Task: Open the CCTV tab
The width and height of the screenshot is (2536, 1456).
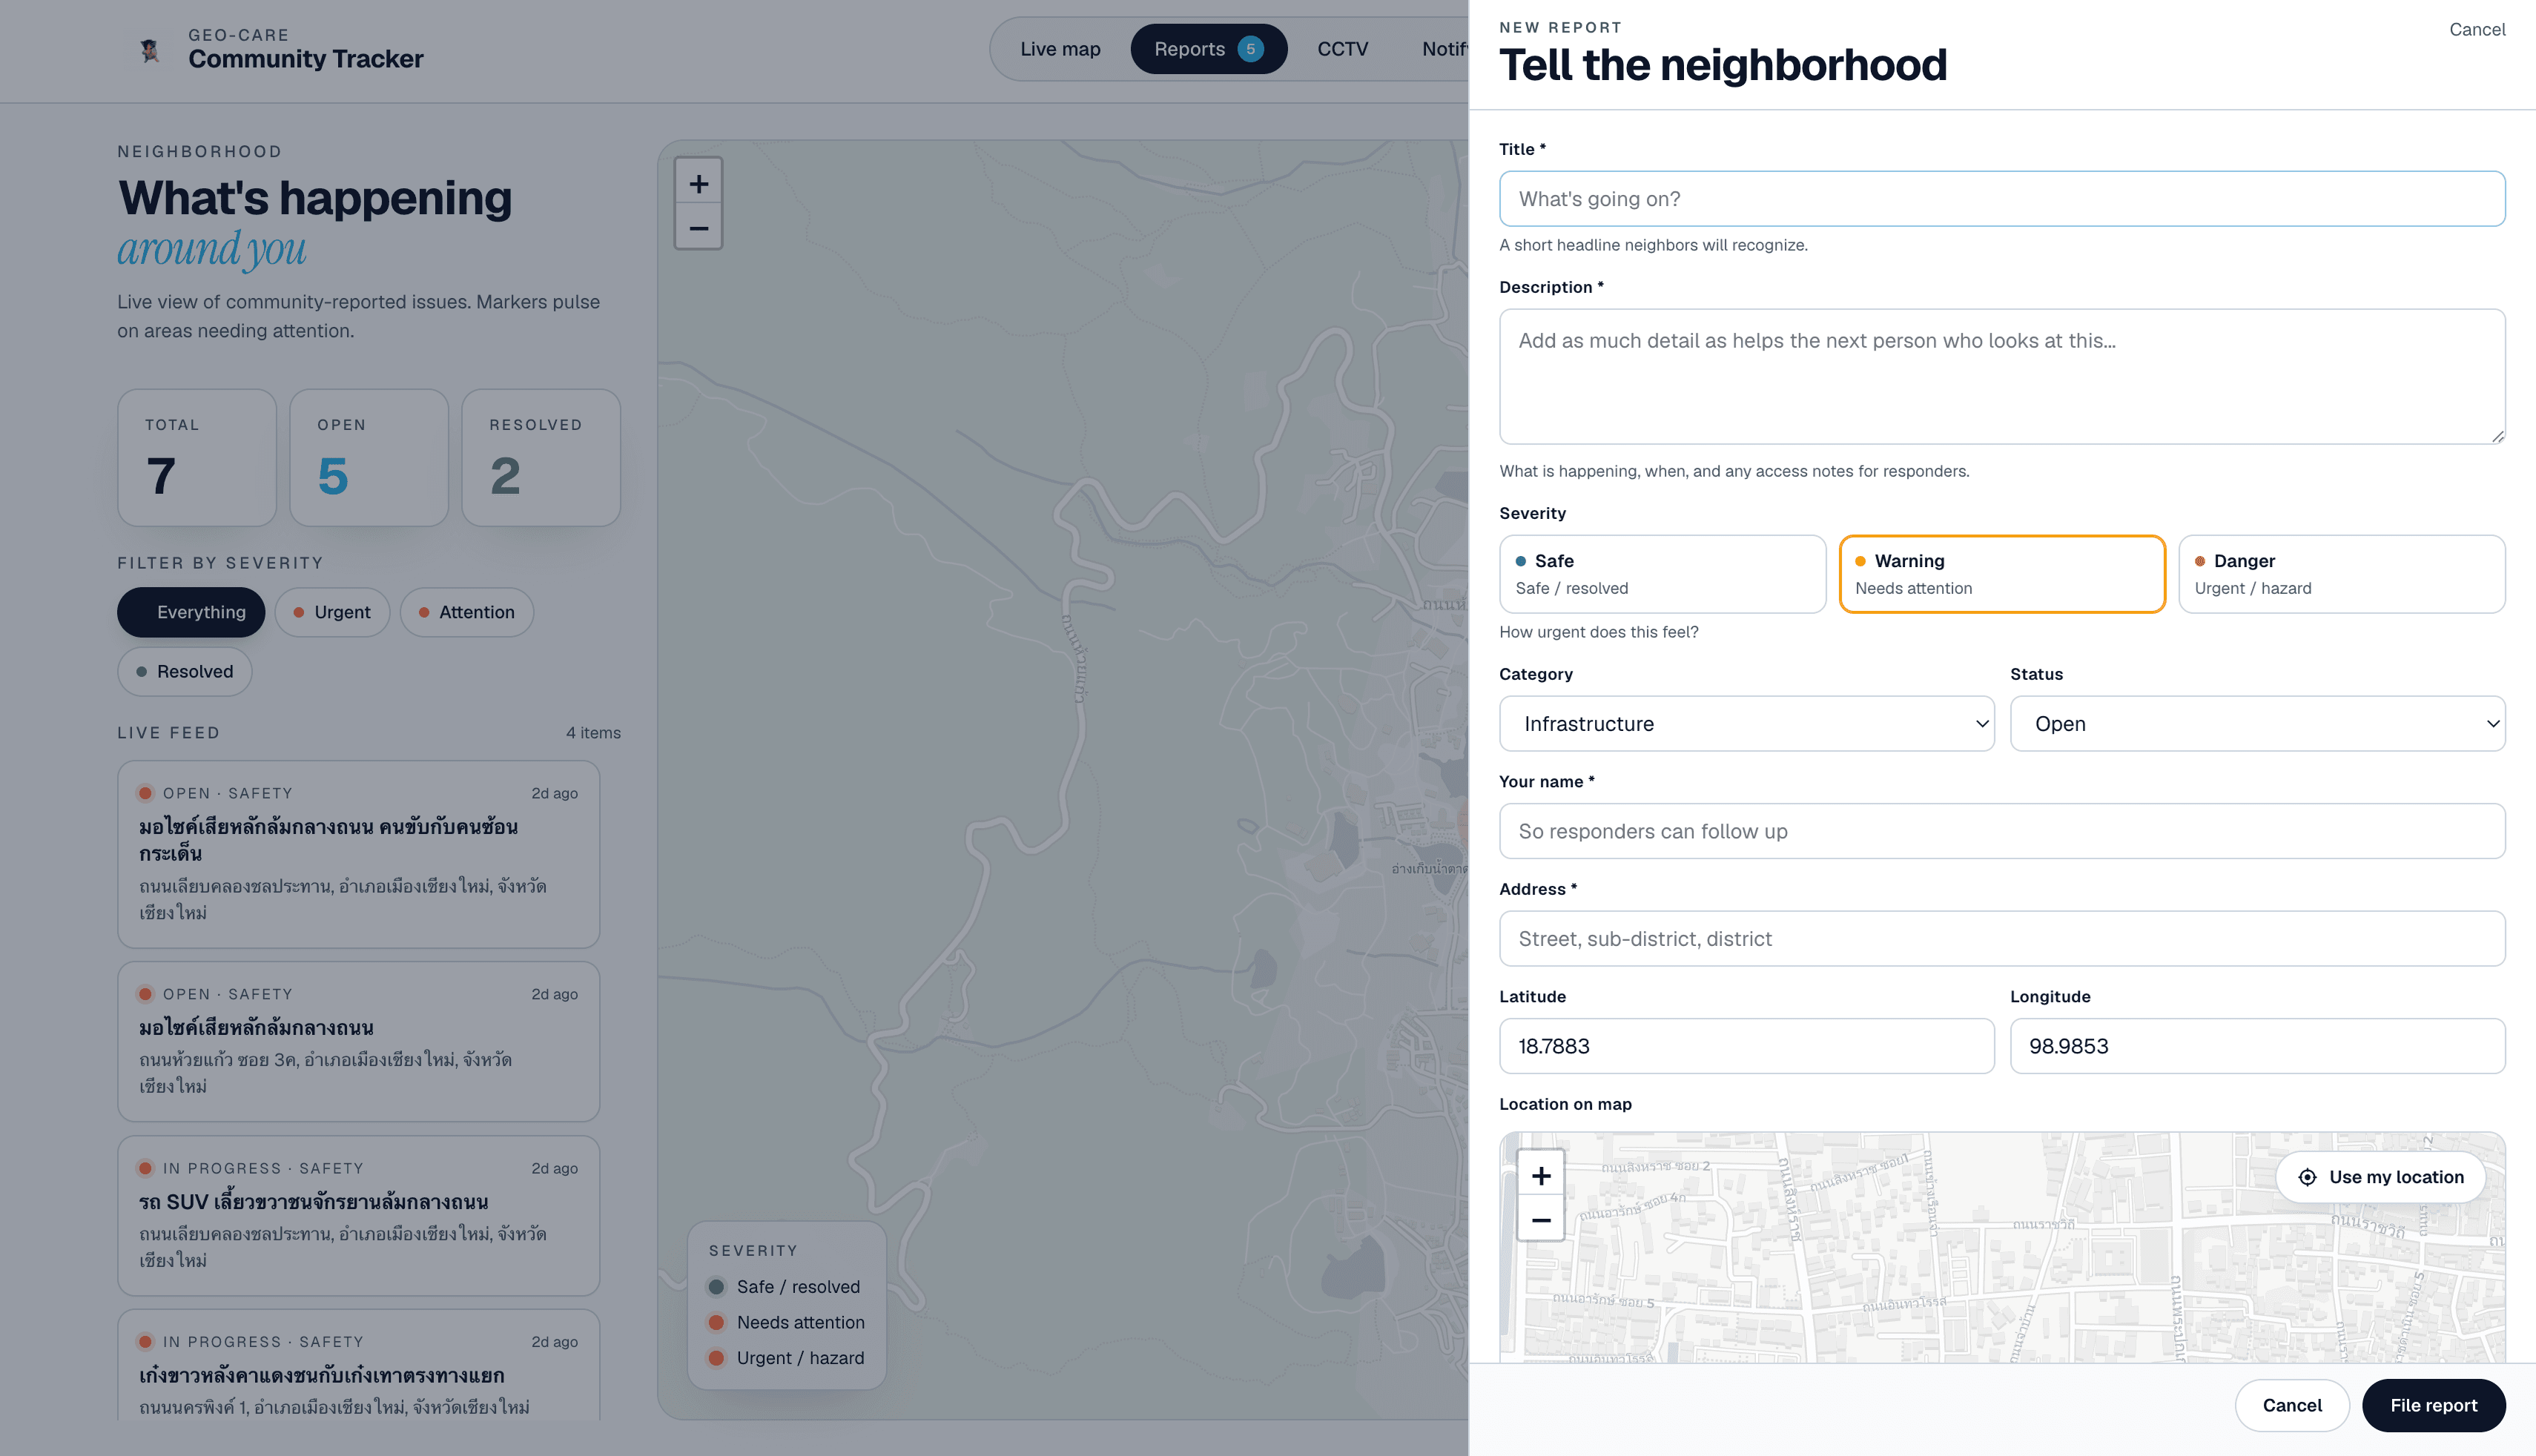Action: tap(1342, 49)
